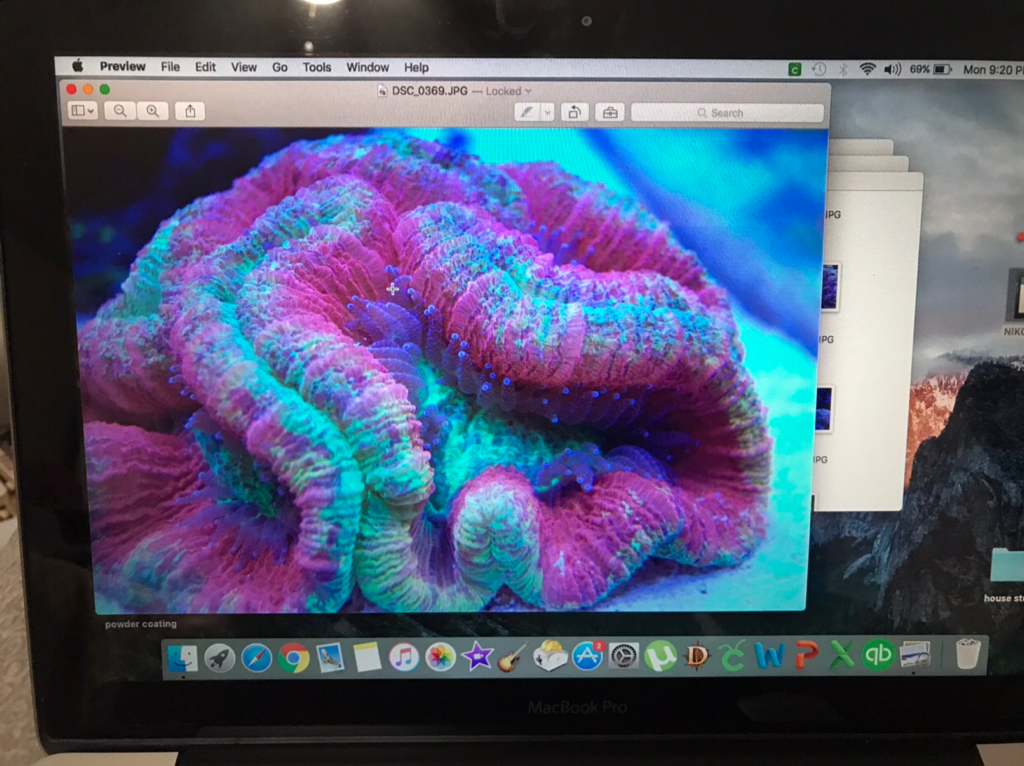Image resolution: width=1024 pixels, height=766 pixels.
Task: Show the Markup Toolbar with toolbox icon
Action: [610, 112]
